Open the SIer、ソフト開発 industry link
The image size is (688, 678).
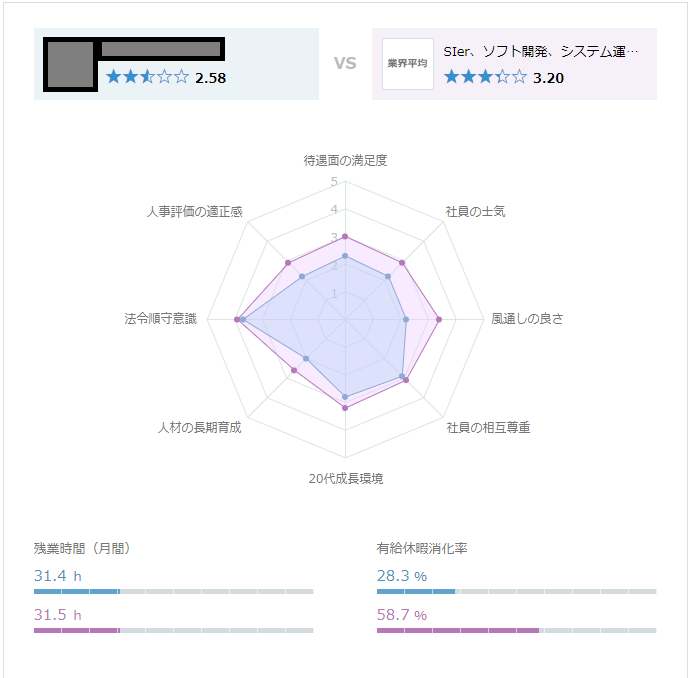(540, 51)
